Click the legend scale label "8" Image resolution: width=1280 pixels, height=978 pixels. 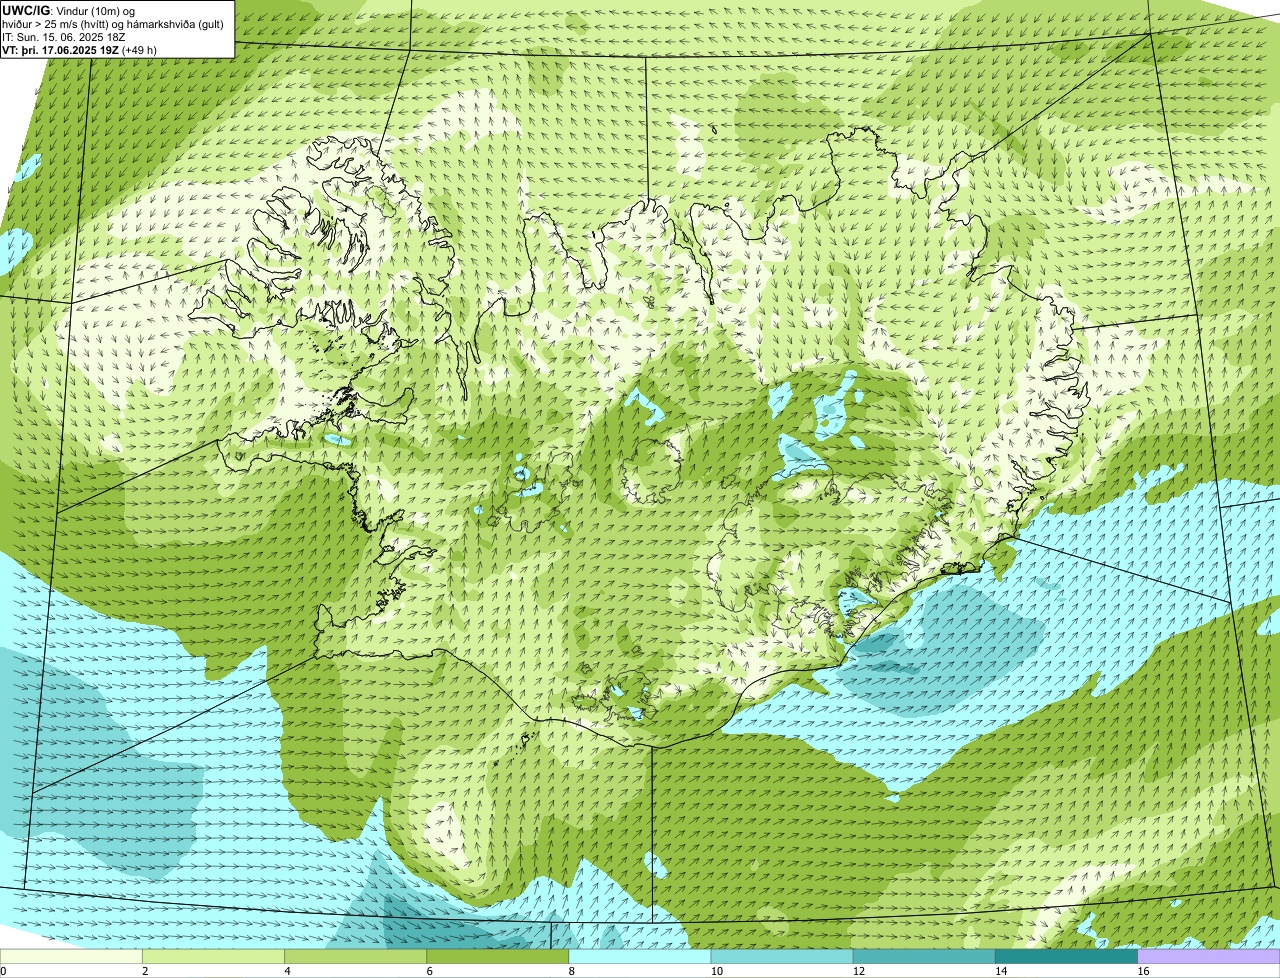pos(571,971)
